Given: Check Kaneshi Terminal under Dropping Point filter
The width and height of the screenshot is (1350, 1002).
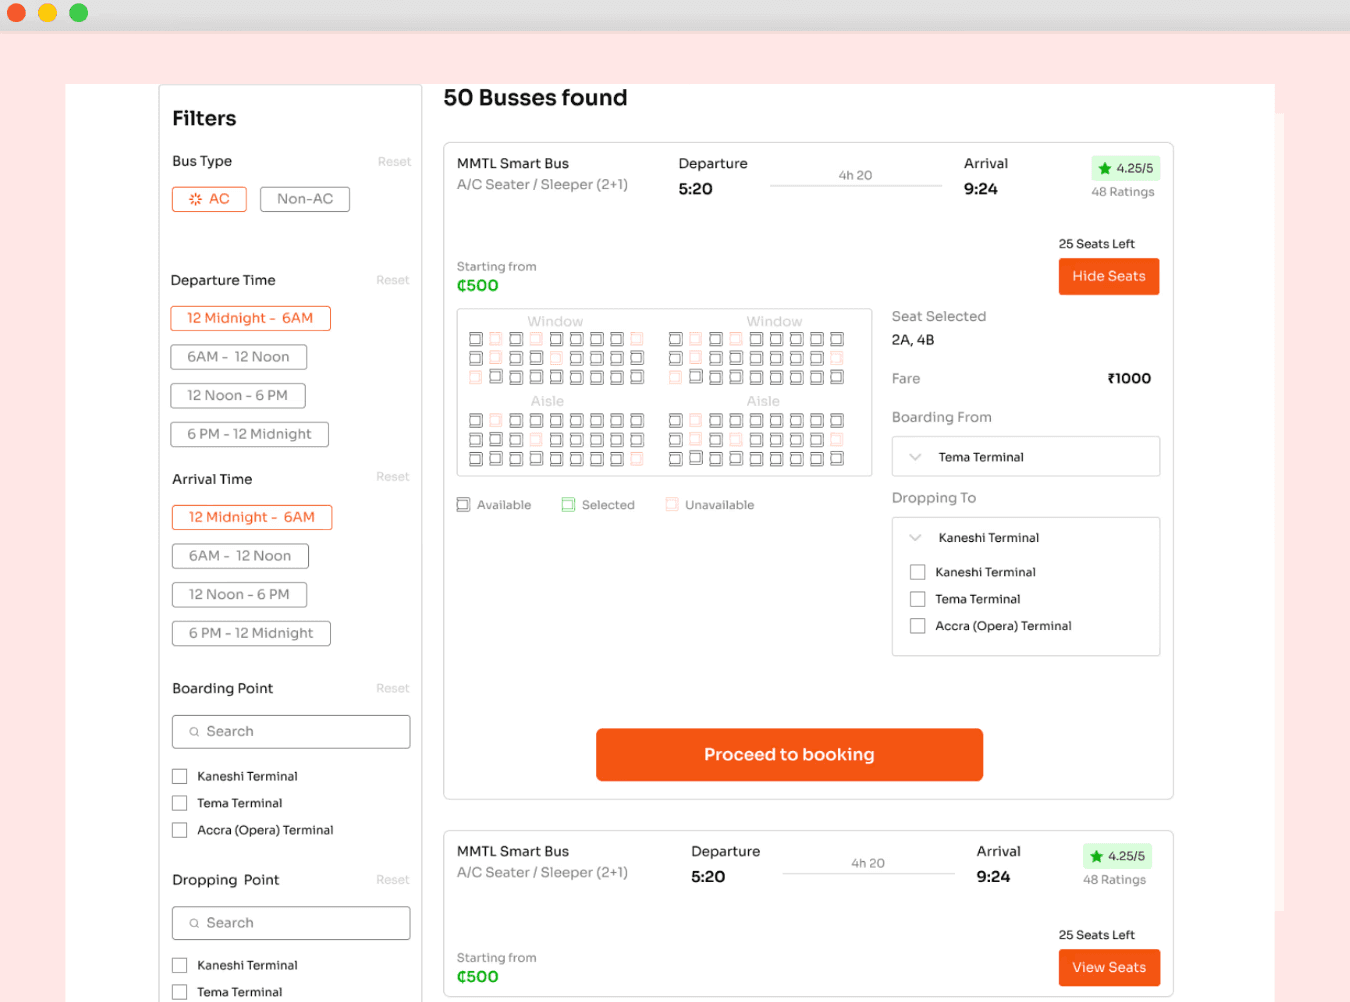Looking at the screenshot, I should (180, 965).
